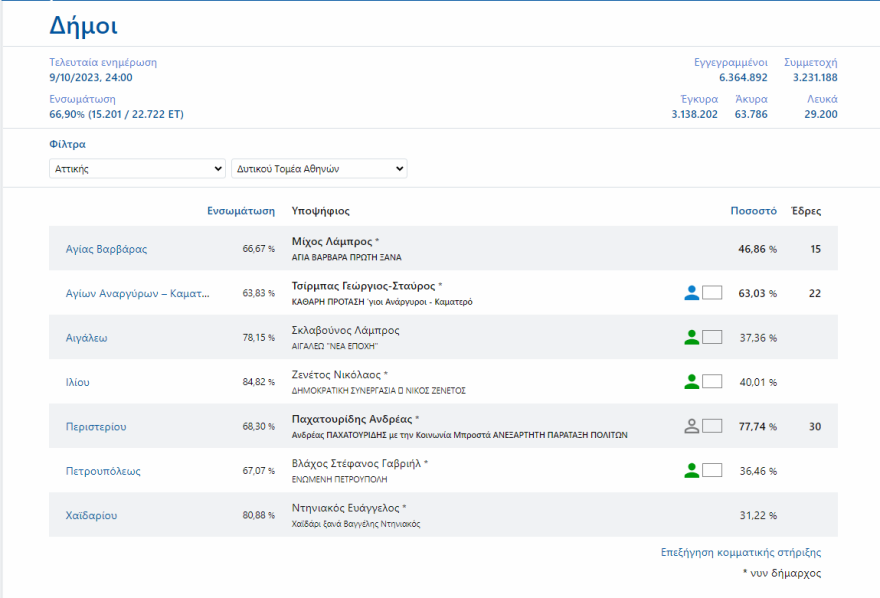Click the empty party box in Αιγάλεω row
This screenshot has height=598, width=880.
[x=712, y=338]
